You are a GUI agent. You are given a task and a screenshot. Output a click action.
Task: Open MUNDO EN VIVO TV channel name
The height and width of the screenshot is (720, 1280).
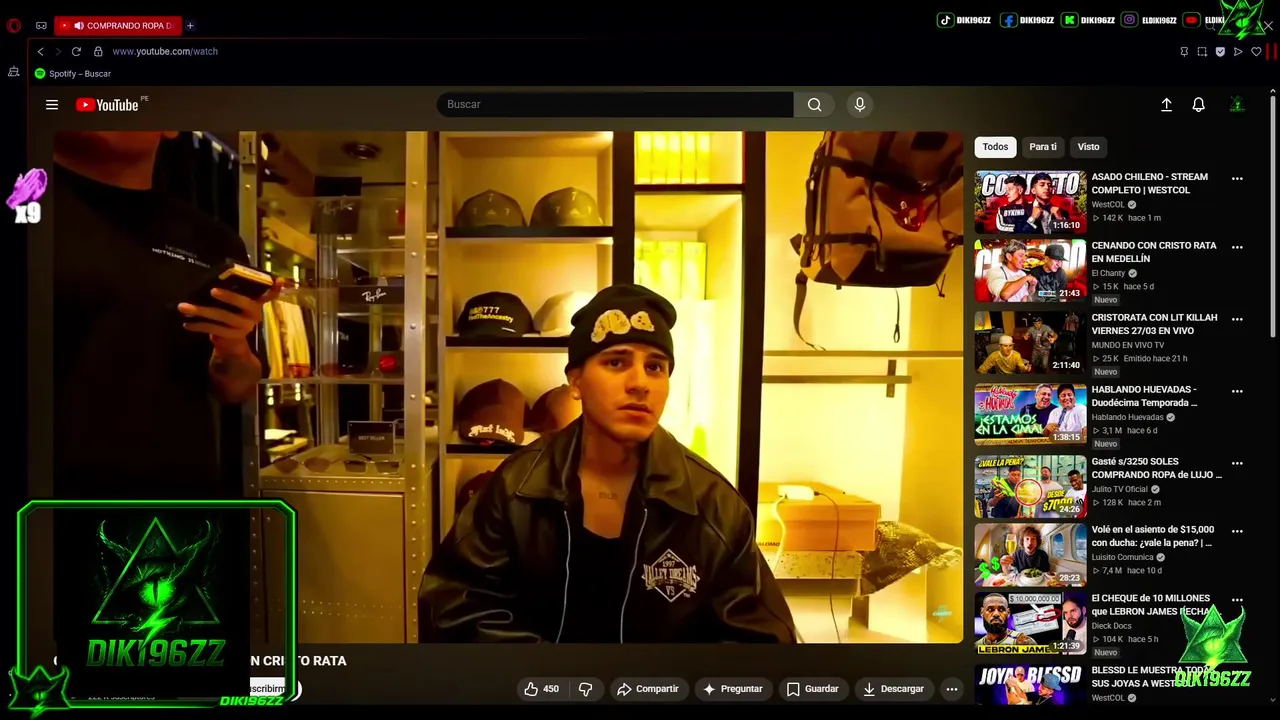click(1128, 345)
